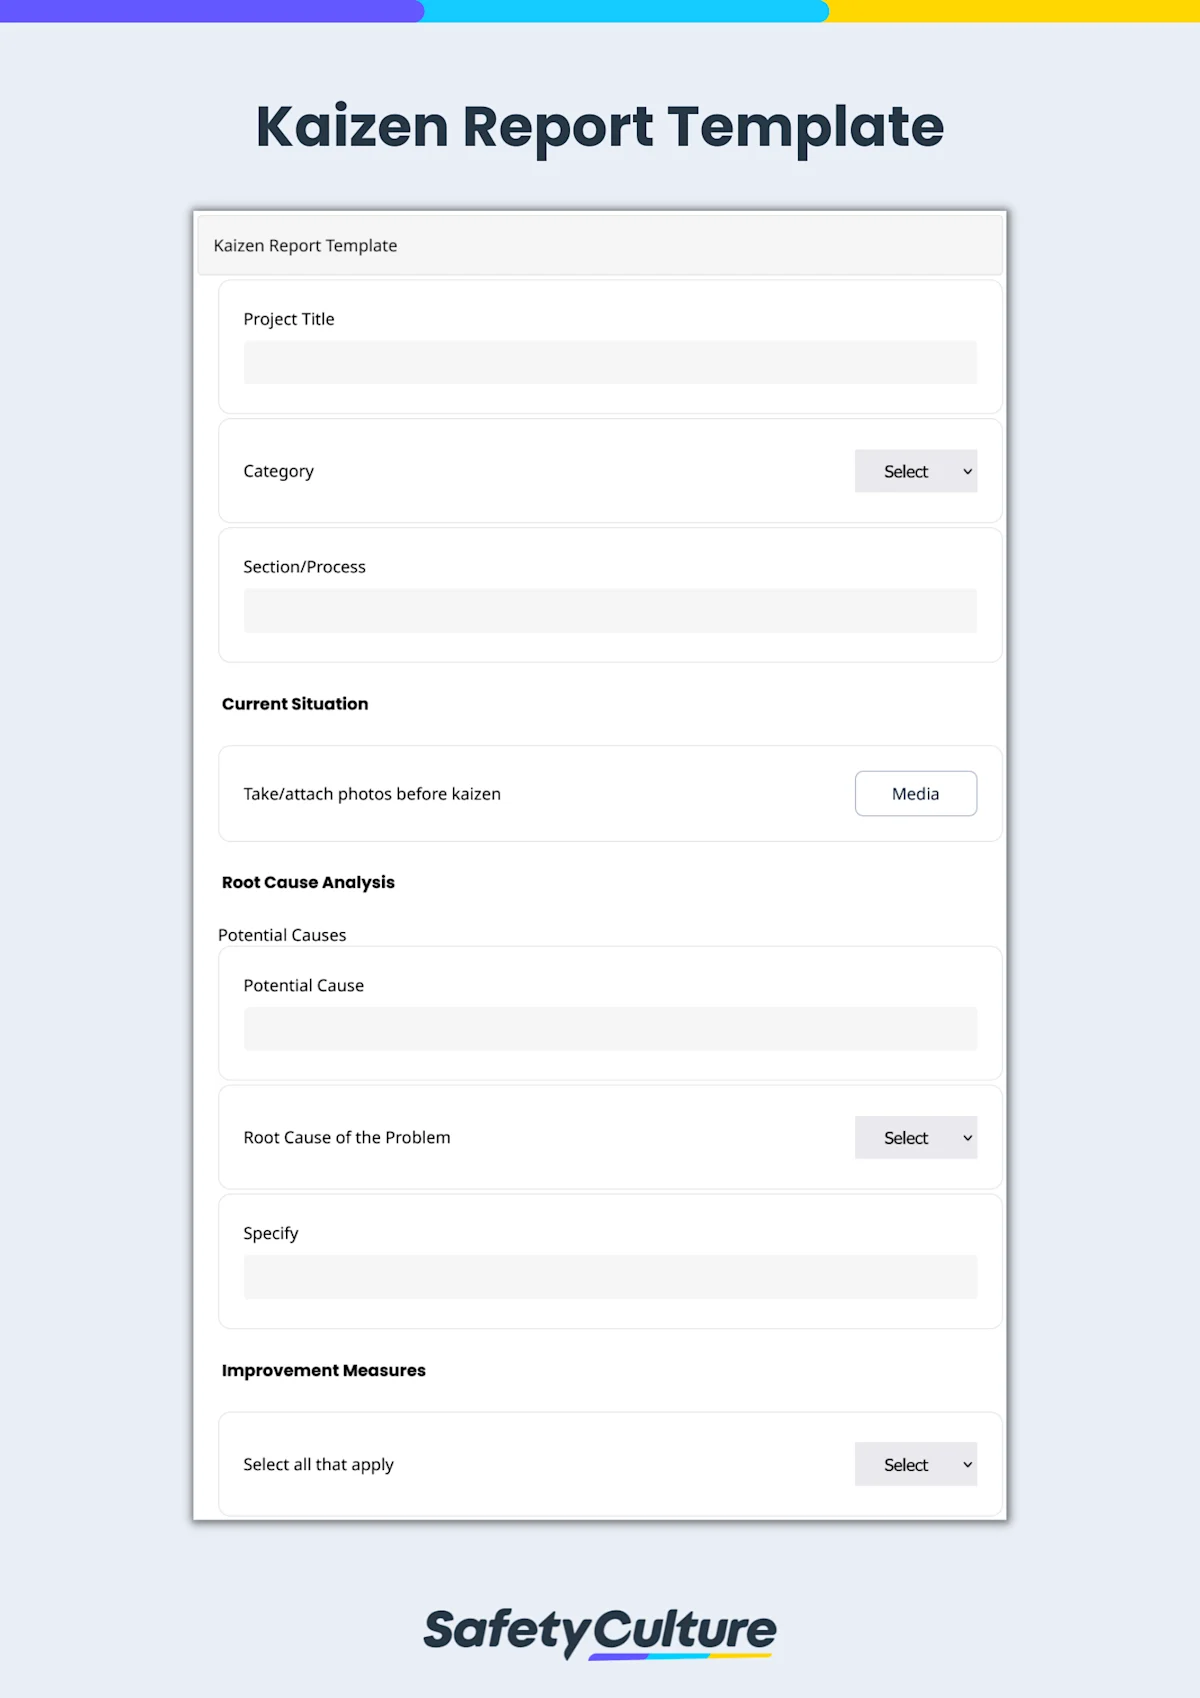1200x1698 pixels.
Task: Click the Specify input field
Action: (x=610, y=1276)
